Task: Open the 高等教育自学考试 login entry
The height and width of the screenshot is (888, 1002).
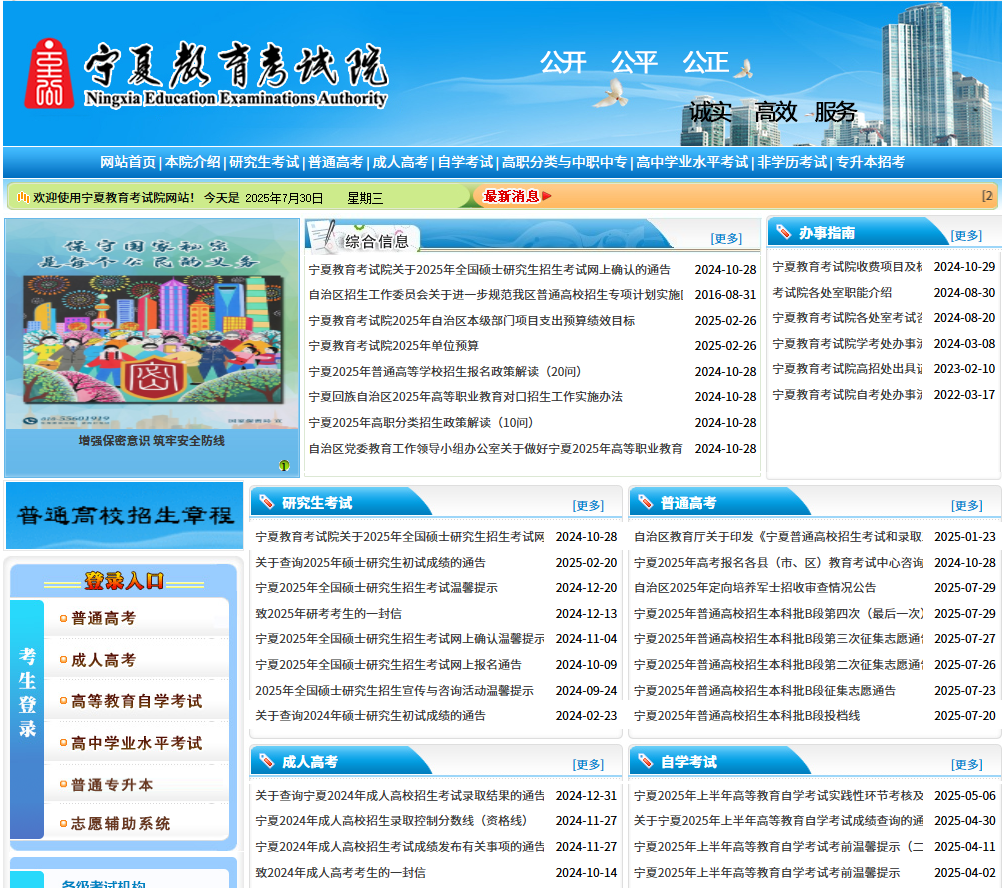Action: pos(136,702)
